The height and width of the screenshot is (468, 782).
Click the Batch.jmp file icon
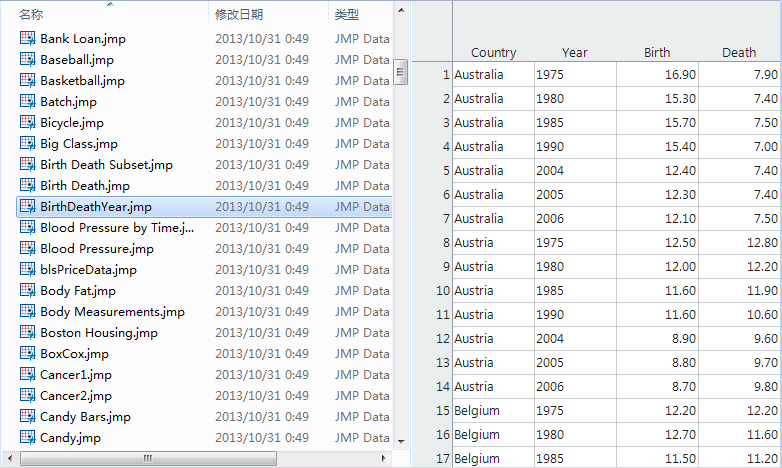pos(27,101)
